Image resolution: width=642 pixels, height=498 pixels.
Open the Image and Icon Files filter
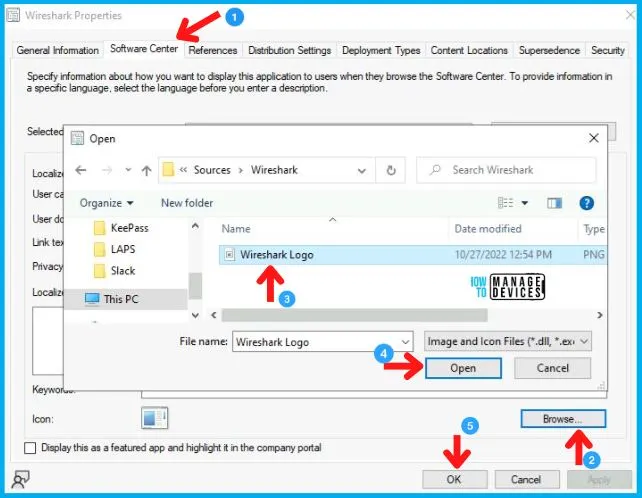click(x=508, y=341)
